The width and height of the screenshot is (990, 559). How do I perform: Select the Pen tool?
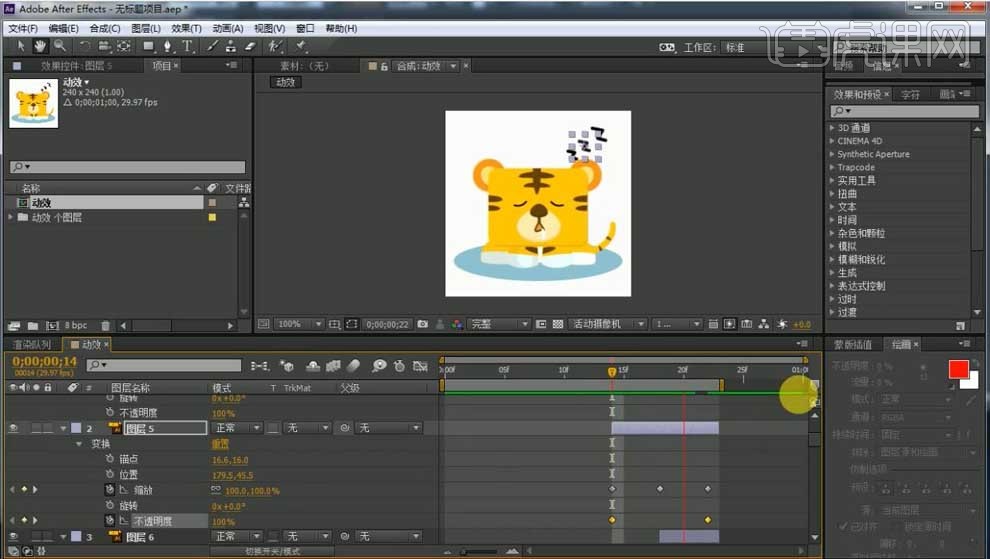click(x=166, y=46)
